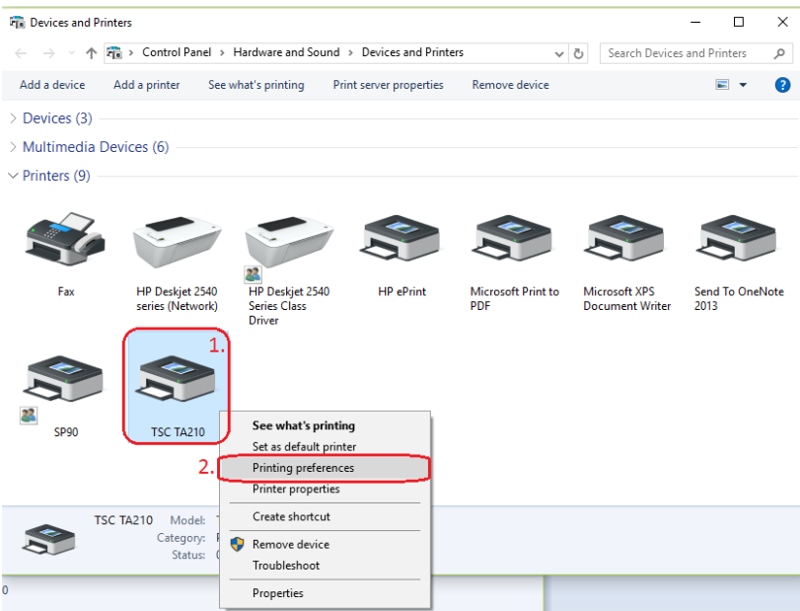Click Add a printer in toolbar
This screenshot has width=800, height=611.
146,85
